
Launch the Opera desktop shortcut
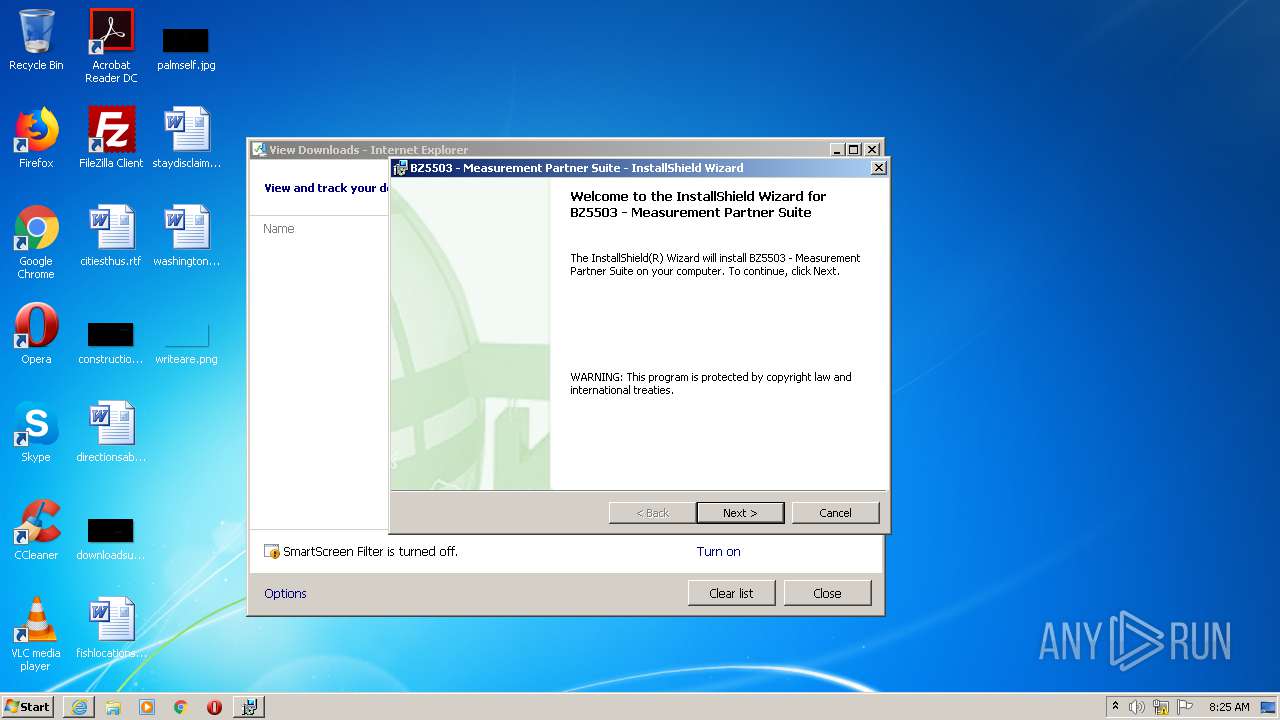coord(36,334)
